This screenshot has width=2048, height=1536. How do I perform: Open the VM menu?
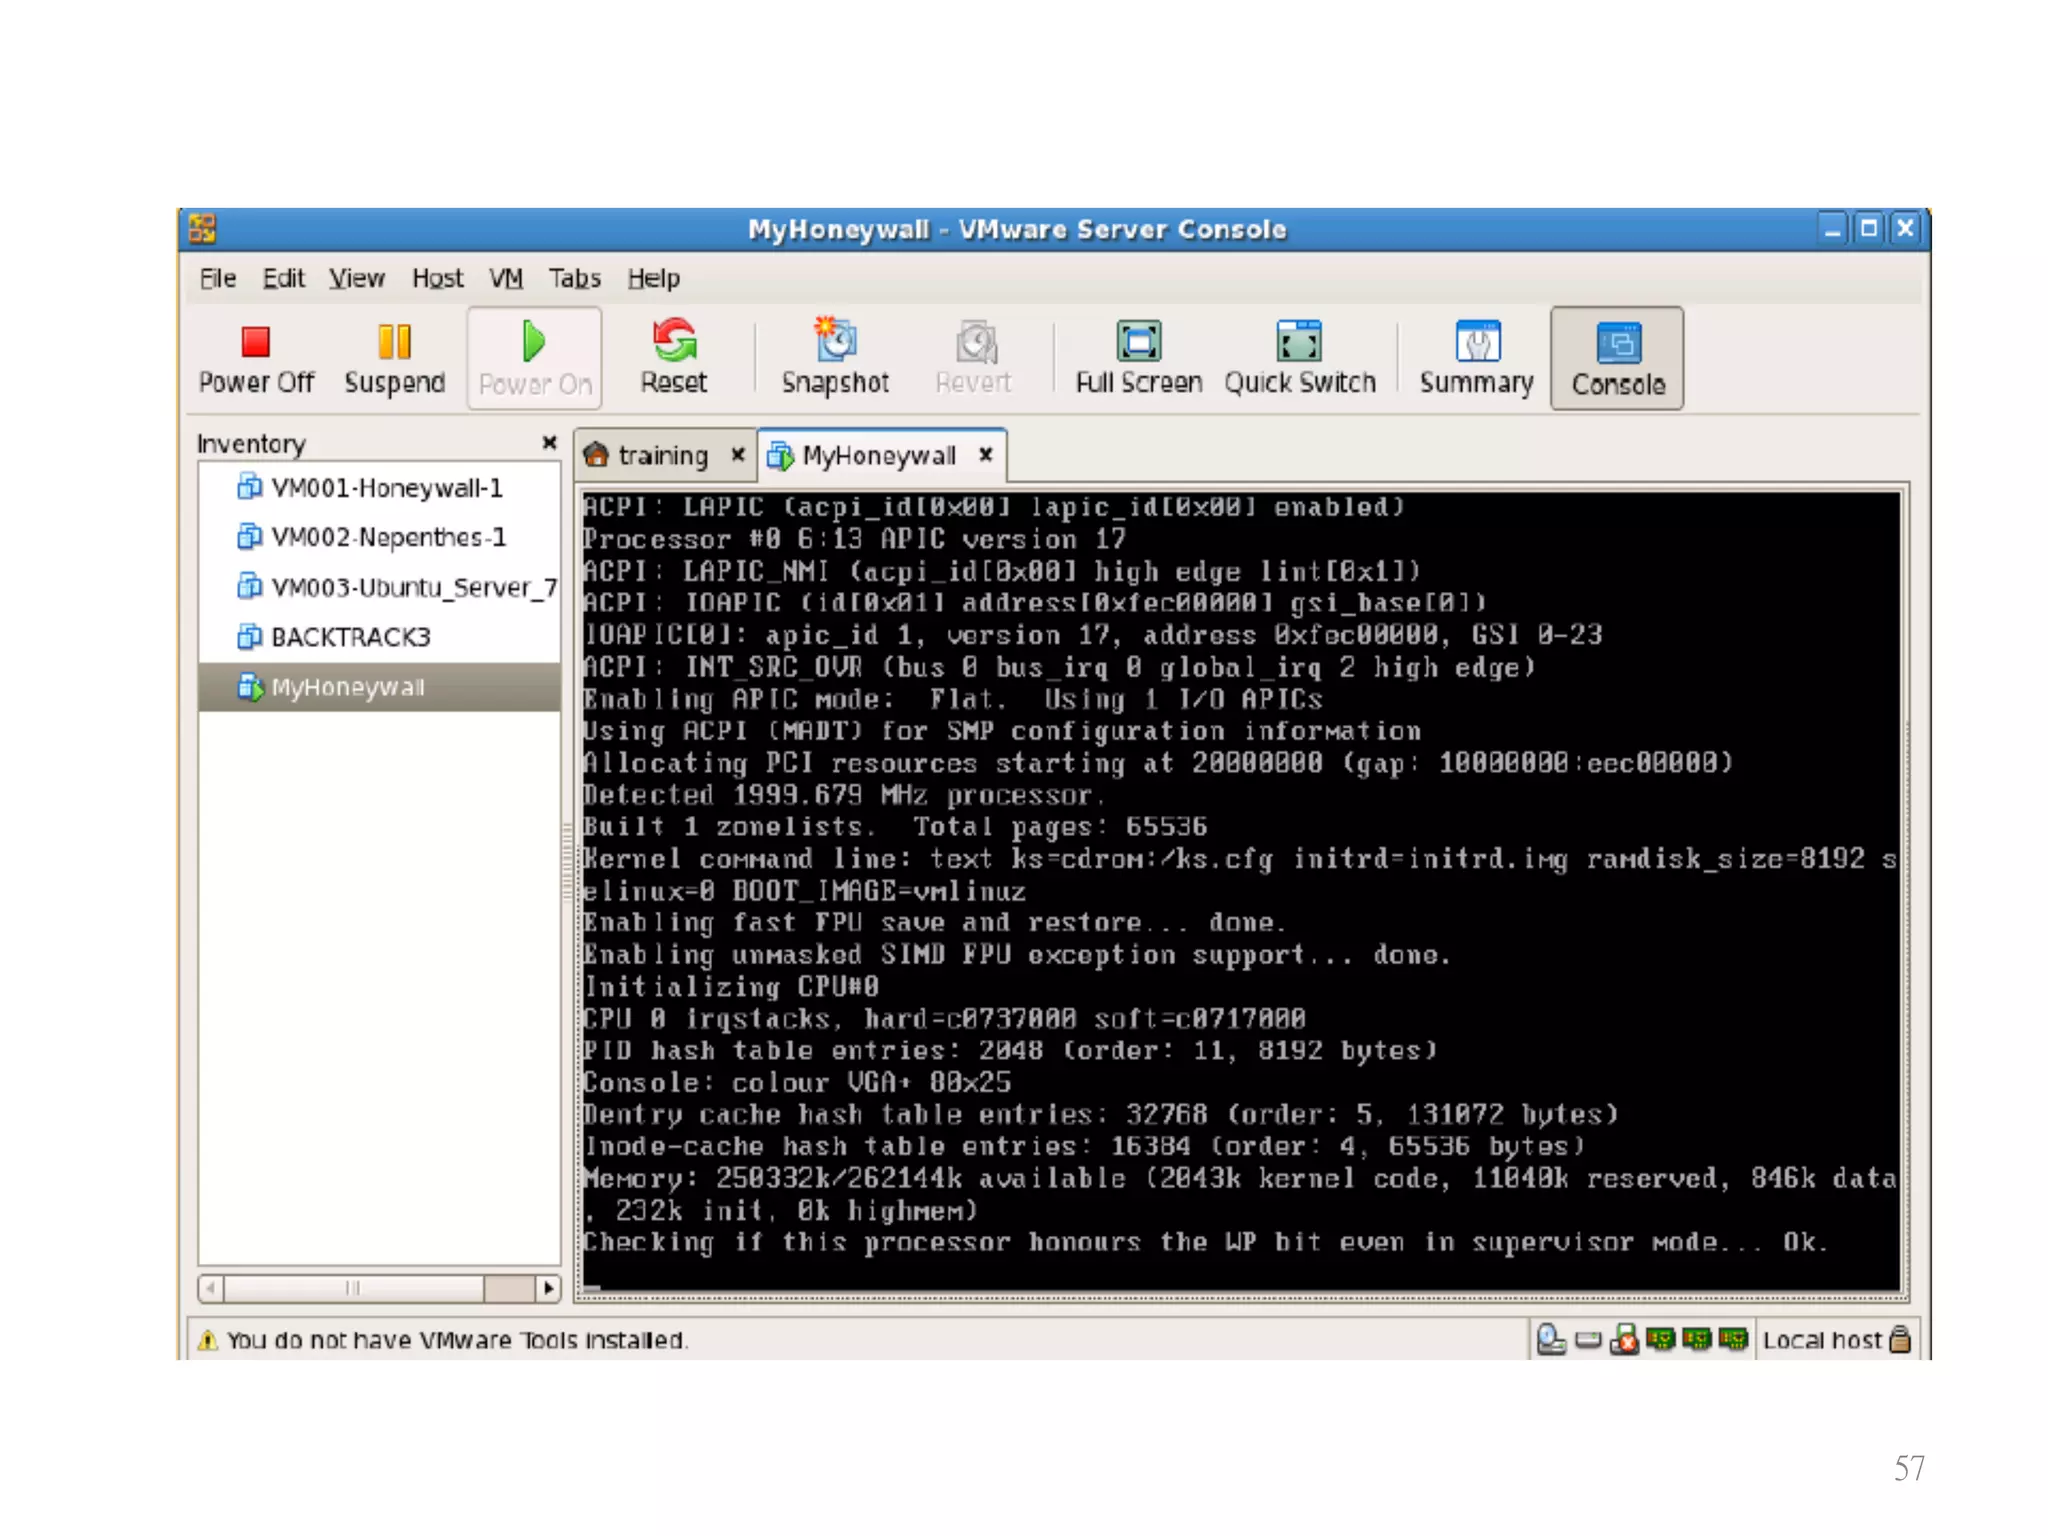click(505, 278)
